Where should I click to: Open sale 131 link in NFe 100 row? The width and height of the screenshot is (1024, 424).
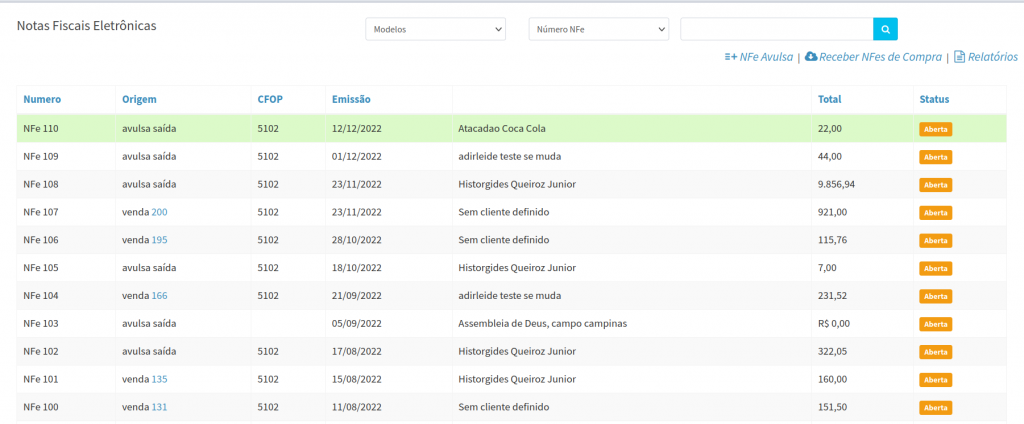tap(159, 407)
